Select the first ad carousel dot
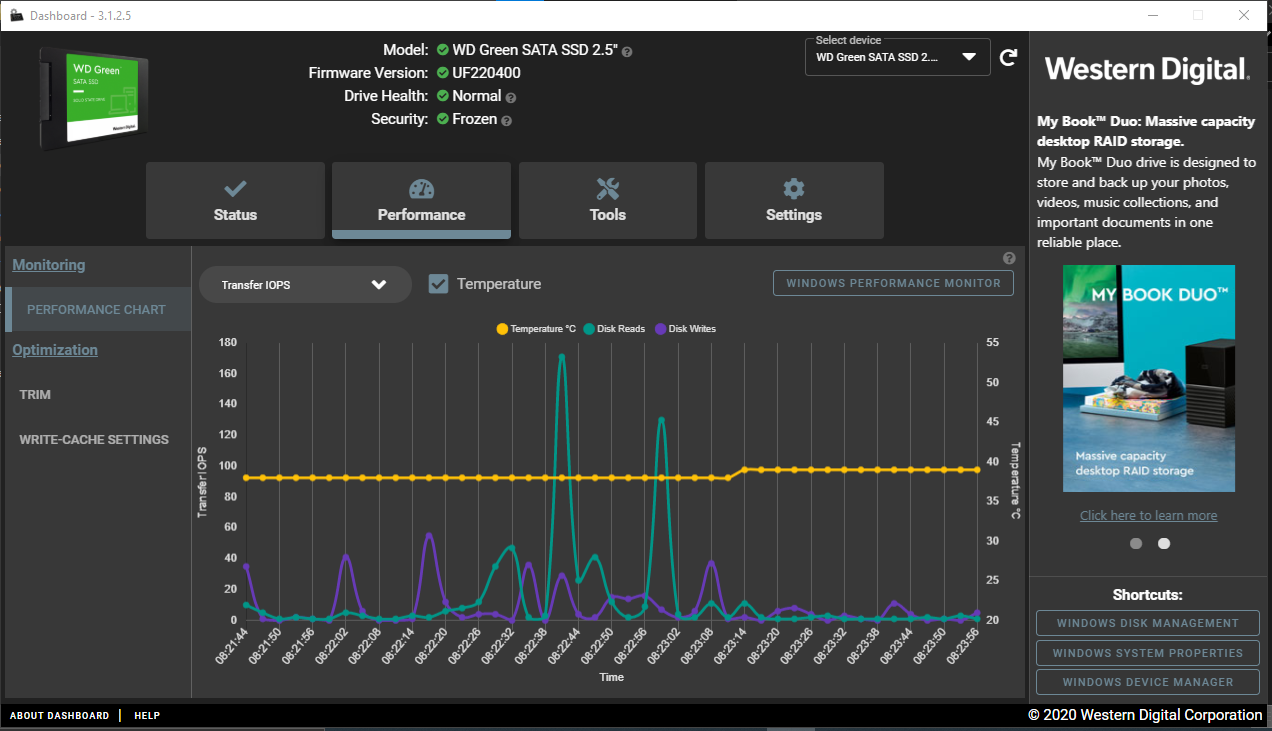 (1136, 544)
